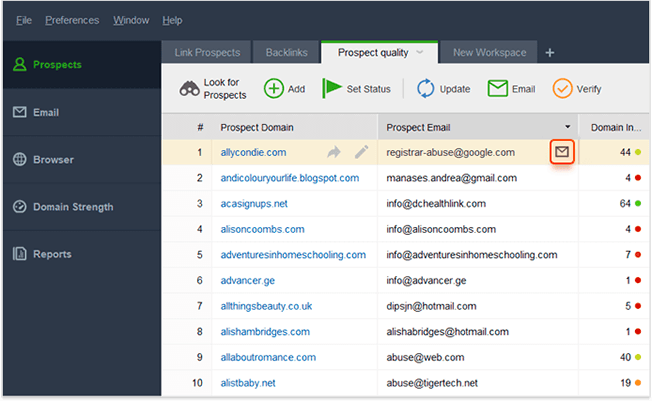Open the Domain Strength section
The image size is (652, 401).
click(x=82, y=207)
